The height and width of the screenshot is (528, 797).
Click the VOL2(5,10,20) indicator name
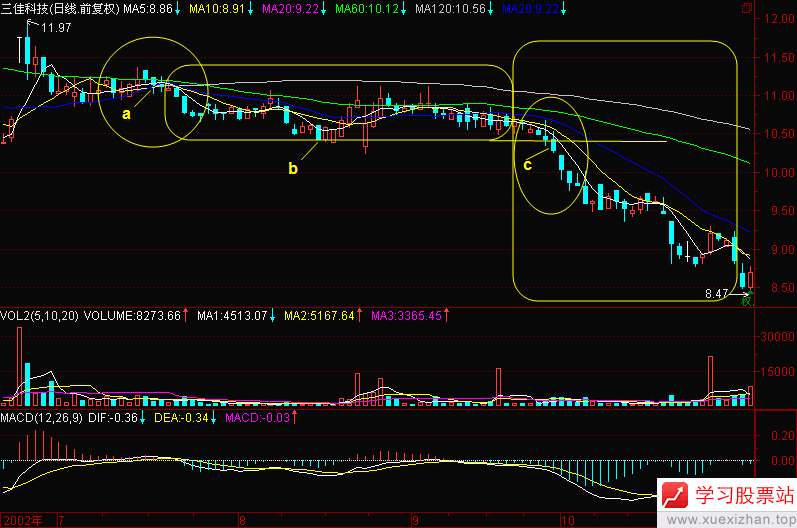pyautogui.click(x=39, y=316)
